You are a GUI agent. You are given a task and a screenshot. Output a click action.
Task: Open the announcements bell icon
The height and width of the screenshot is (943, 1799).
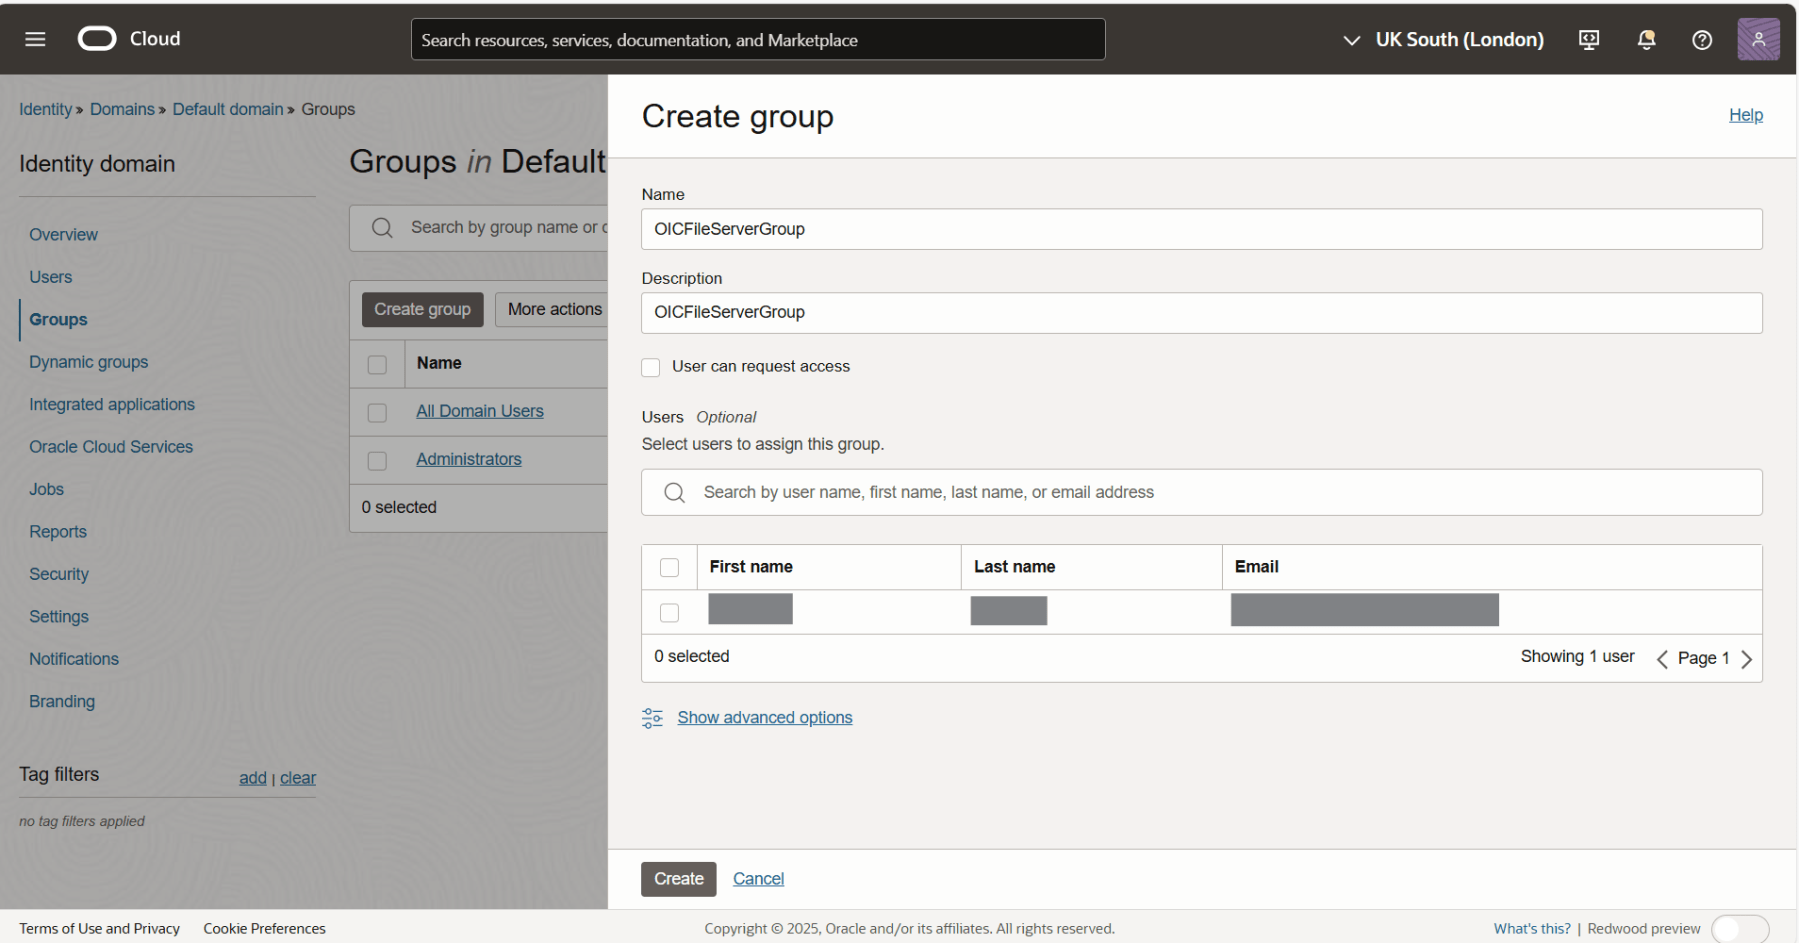[x=1645, y=40]
